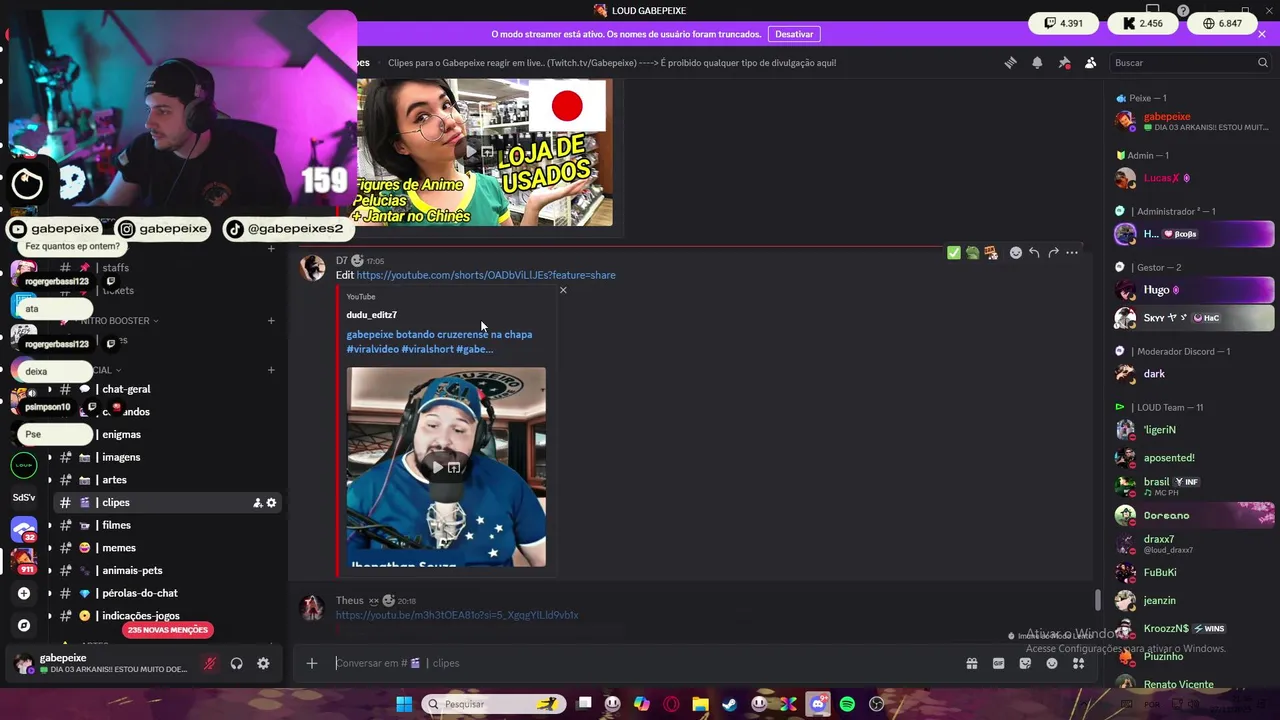Toggle microphone mute in user panel
The width and height of the screenshot is (1280, 720).
tap(210, 663)
